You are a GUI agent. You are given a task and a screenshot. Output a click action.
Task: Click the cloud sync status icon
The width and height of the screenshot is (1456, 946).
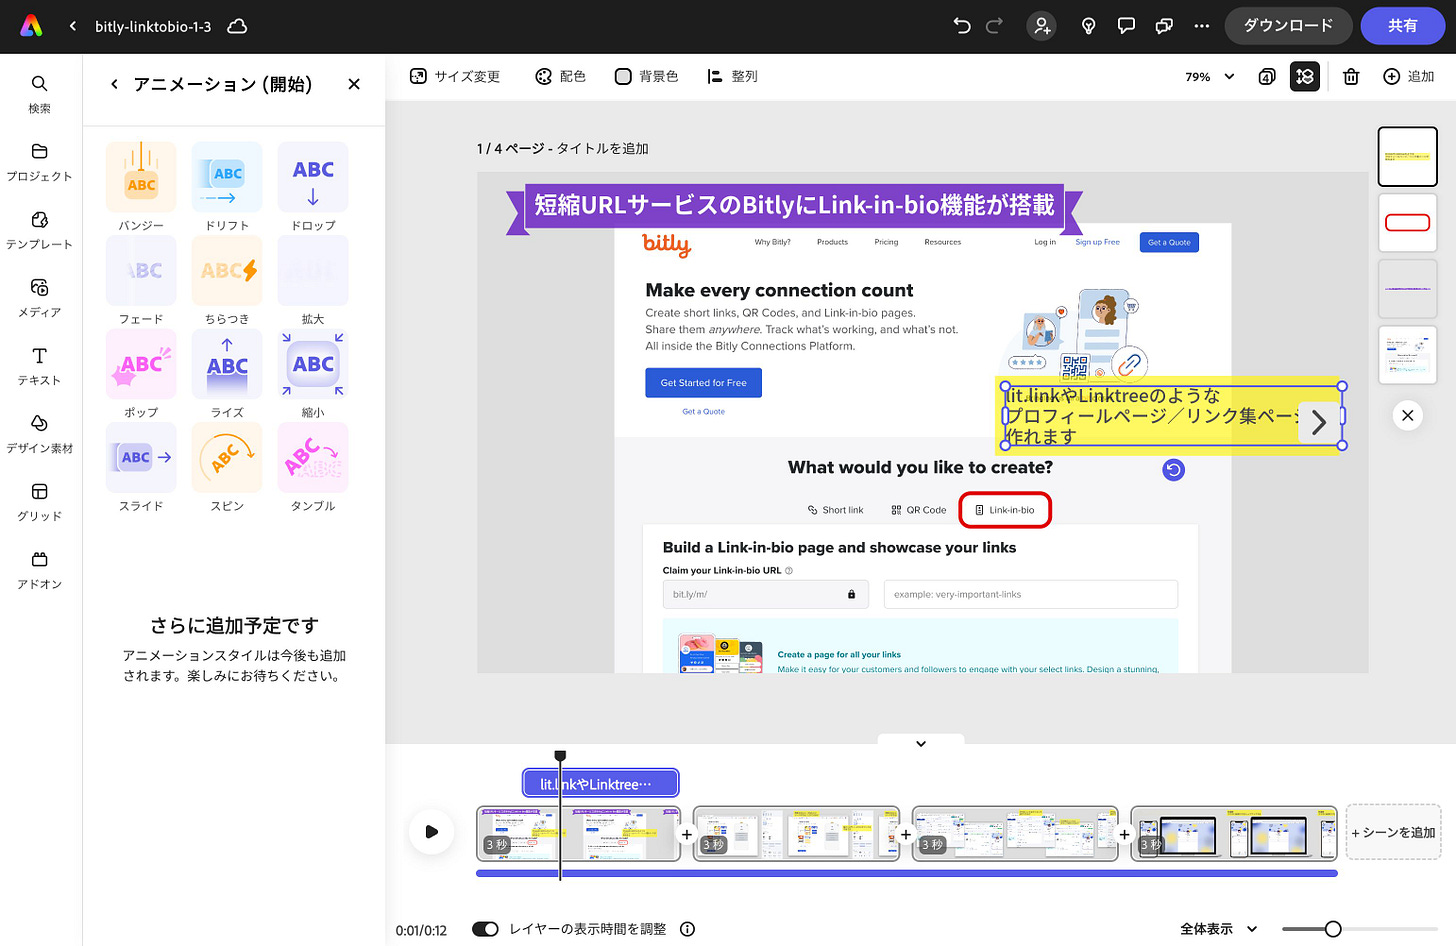237,26
